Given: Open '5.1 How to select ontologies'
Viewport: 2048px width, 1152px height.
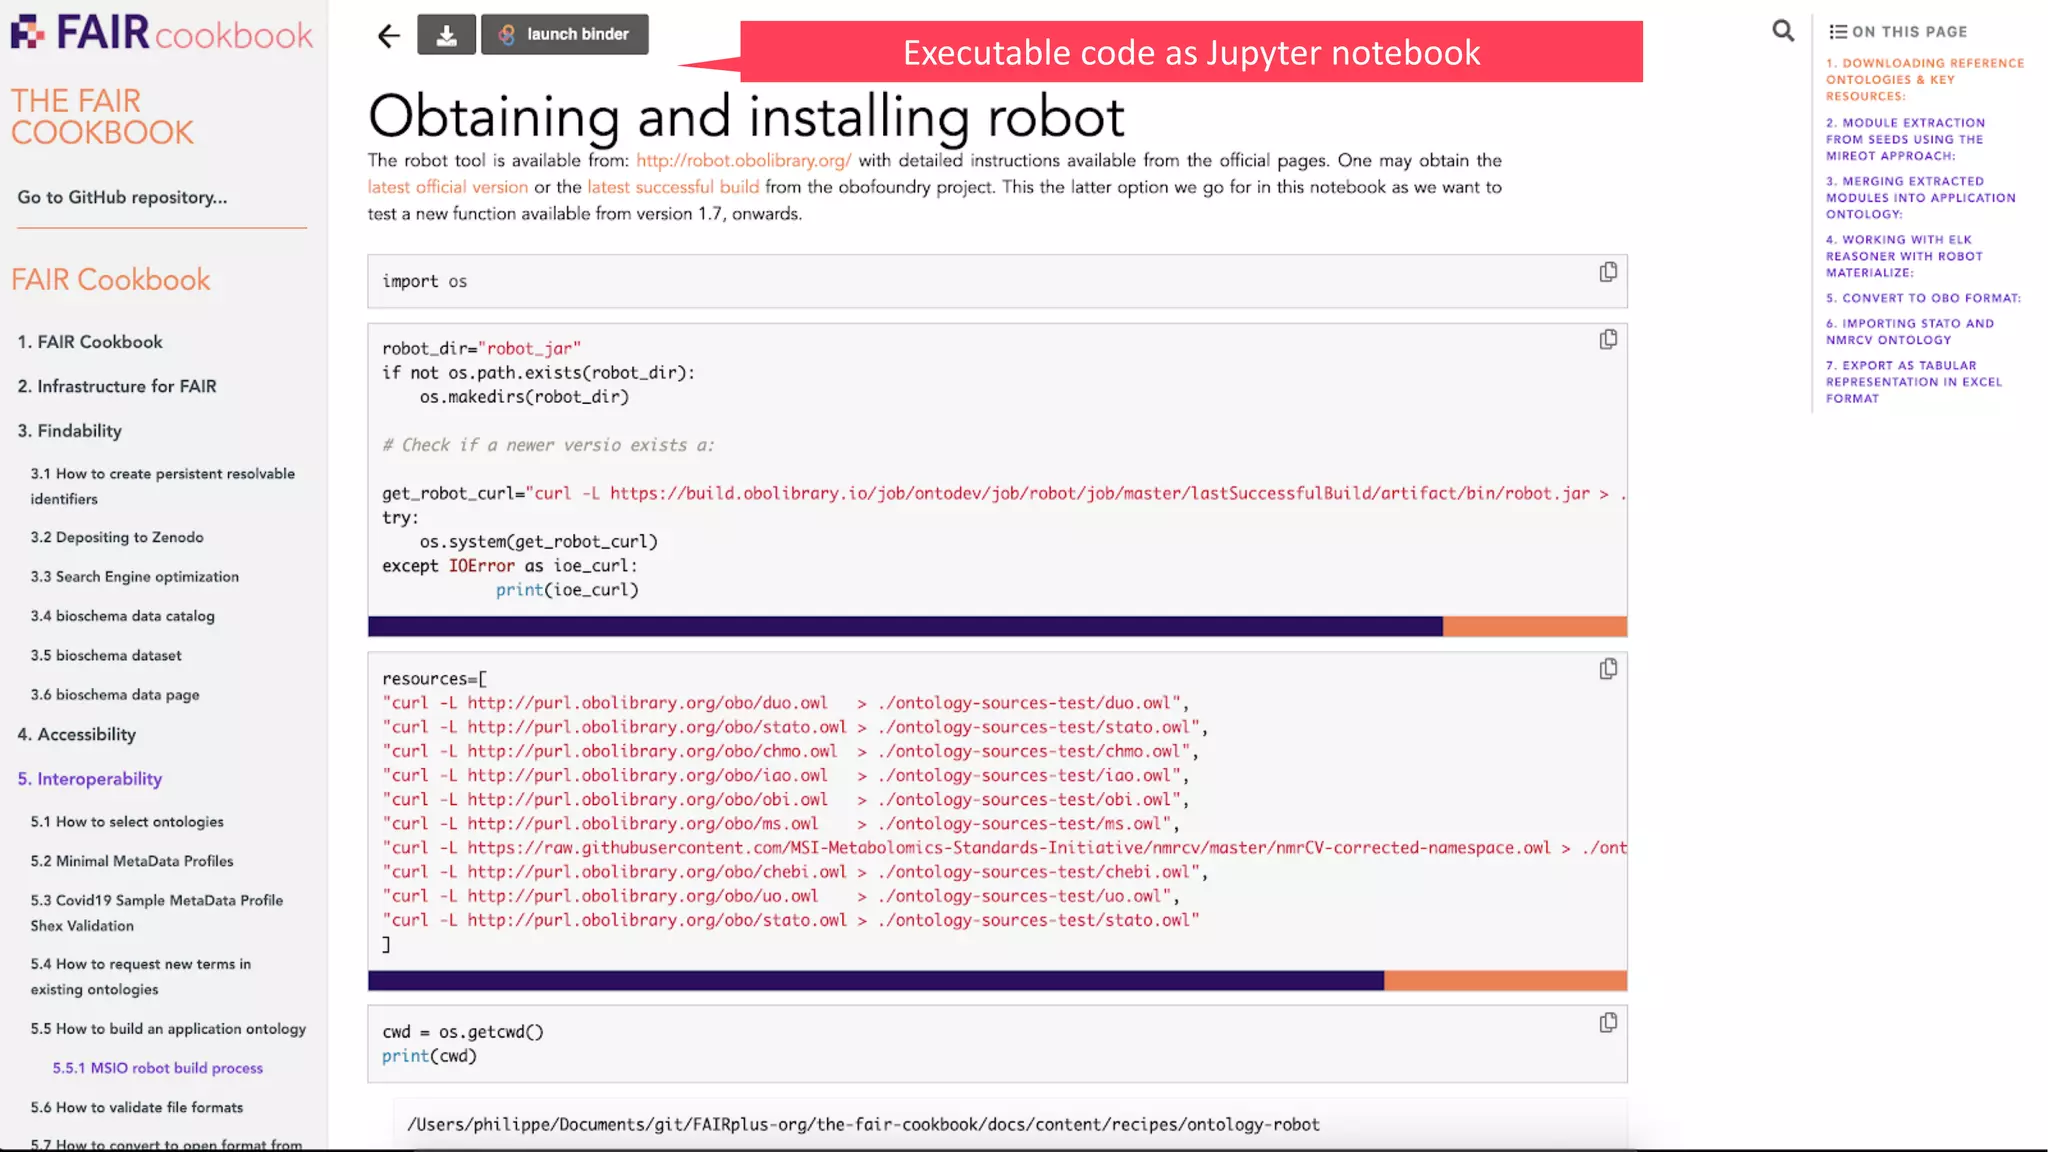Looking at the screenshot, I should click(127, 822).
